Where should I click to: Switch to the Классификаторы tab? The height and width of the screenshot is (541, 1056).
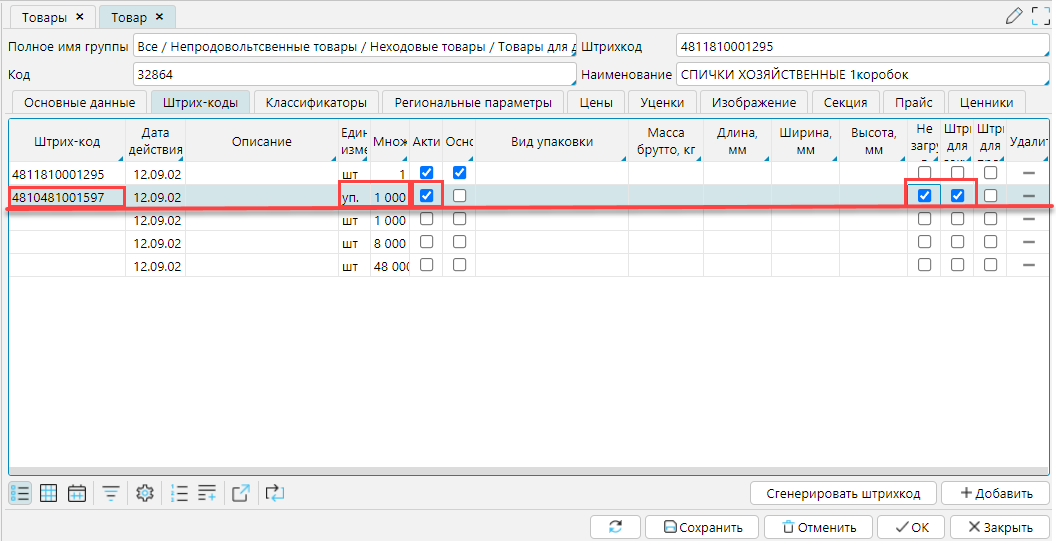[316, 102]
